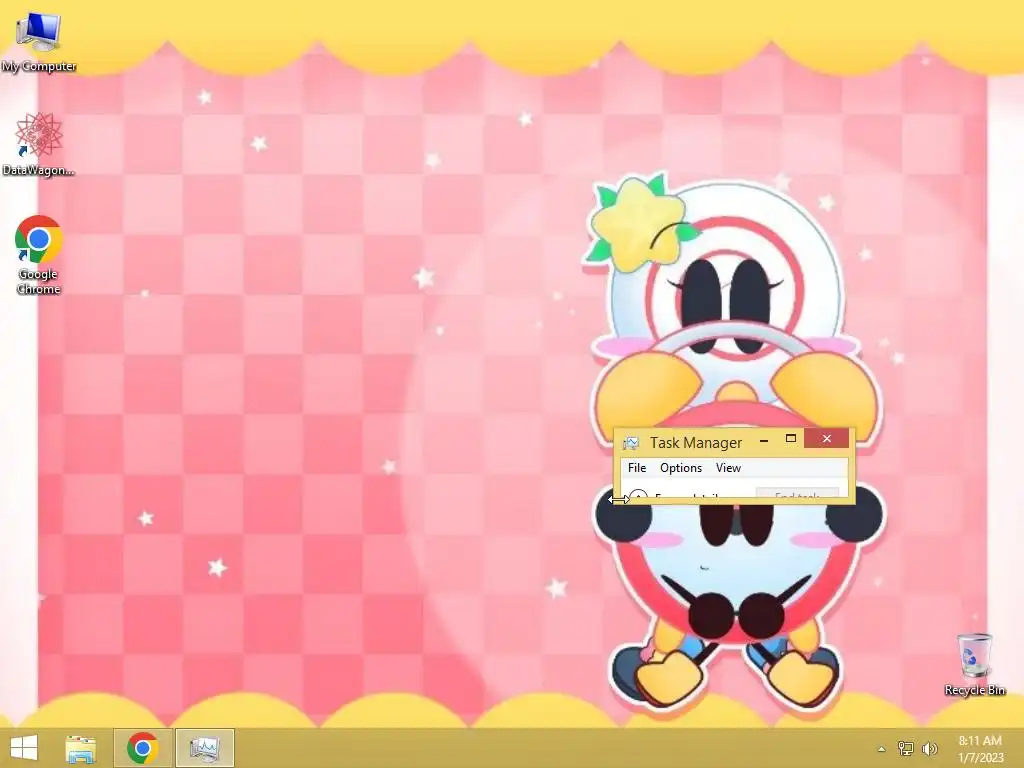Select the Recycle Bin icon

pos(974,664)
